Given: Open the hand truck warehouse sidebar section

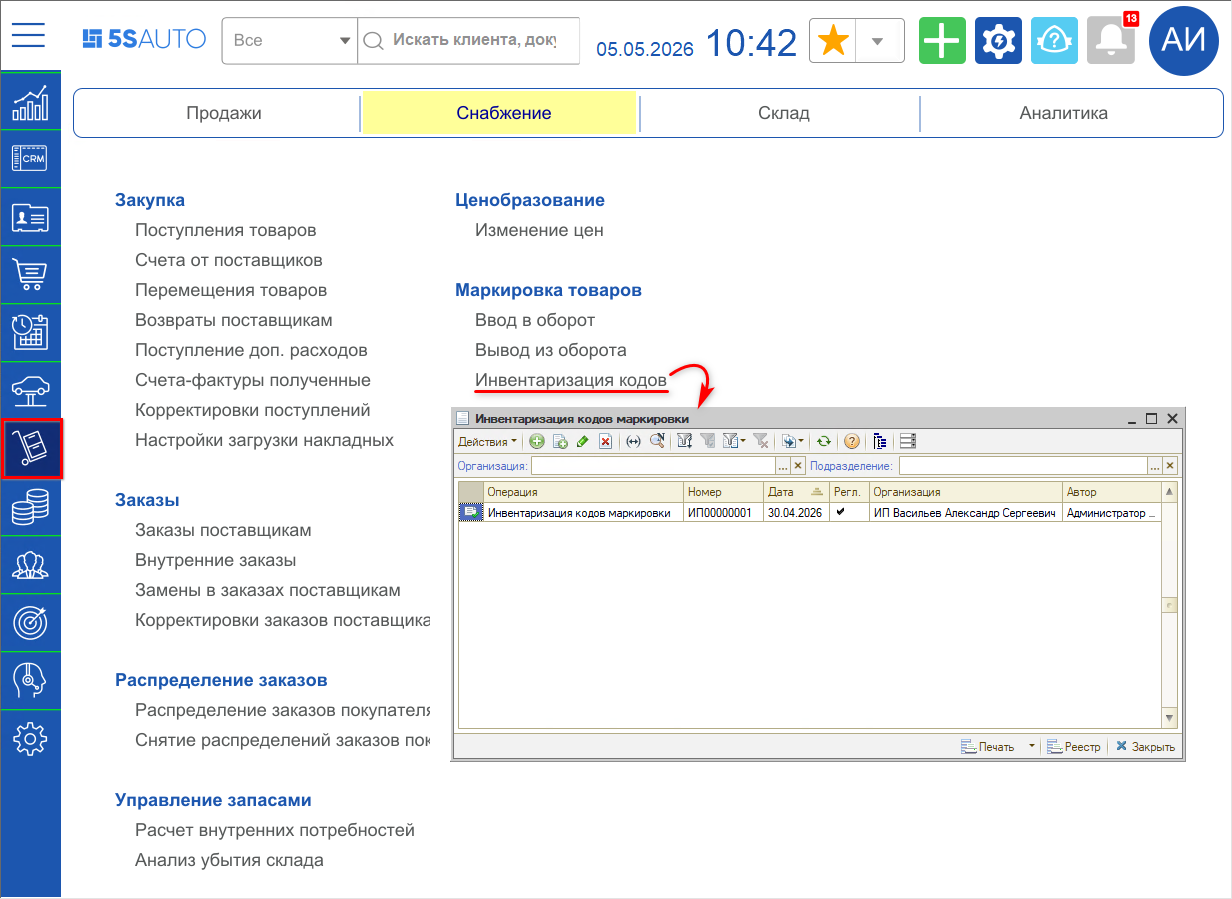Looking at the screenshot, I should pos(32,449).
